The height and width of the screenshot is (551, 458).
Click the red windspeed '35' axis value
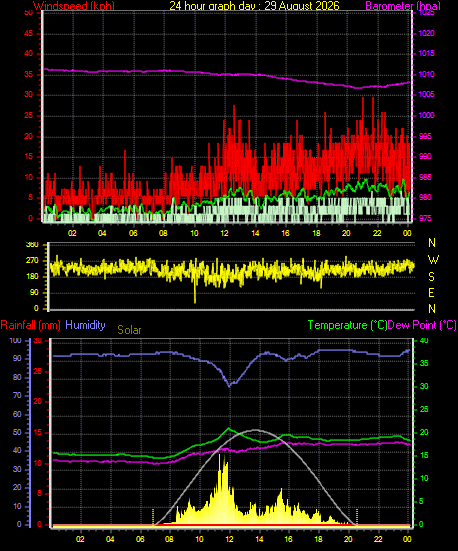tap(28, 74)
